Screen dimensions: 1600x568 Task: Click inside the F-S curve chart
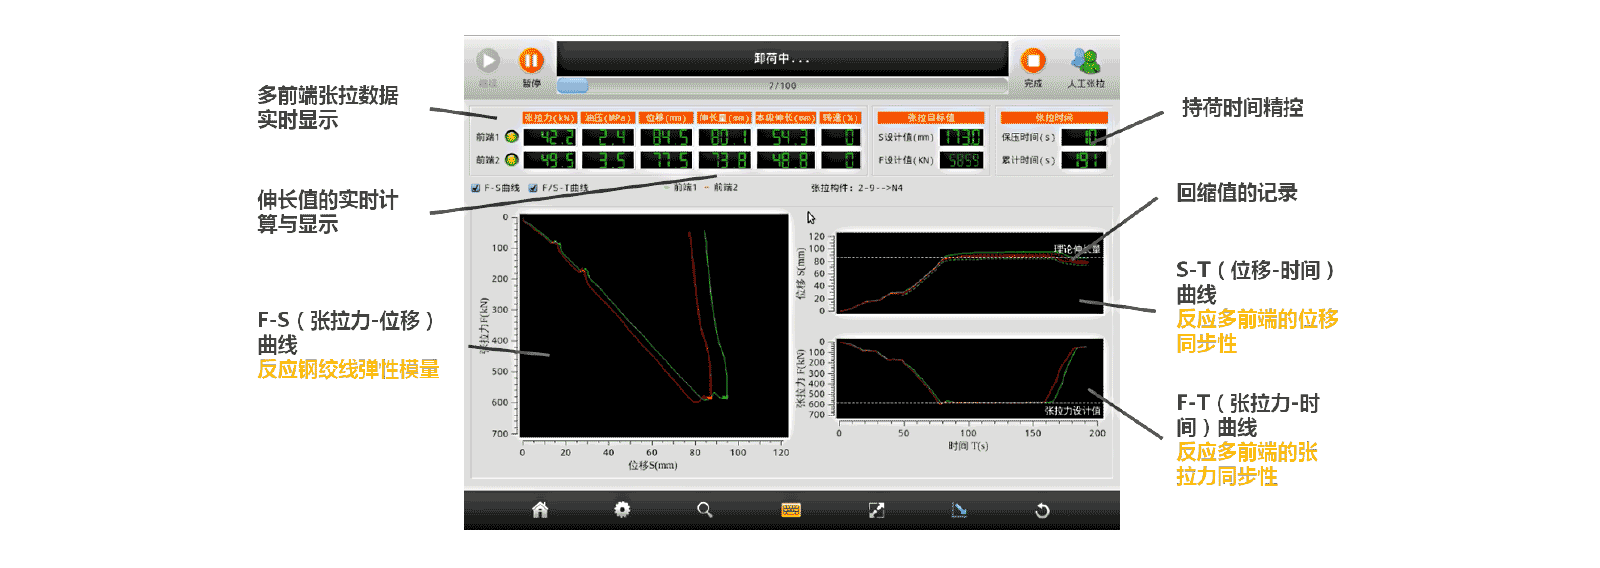(x=655, y=325)
